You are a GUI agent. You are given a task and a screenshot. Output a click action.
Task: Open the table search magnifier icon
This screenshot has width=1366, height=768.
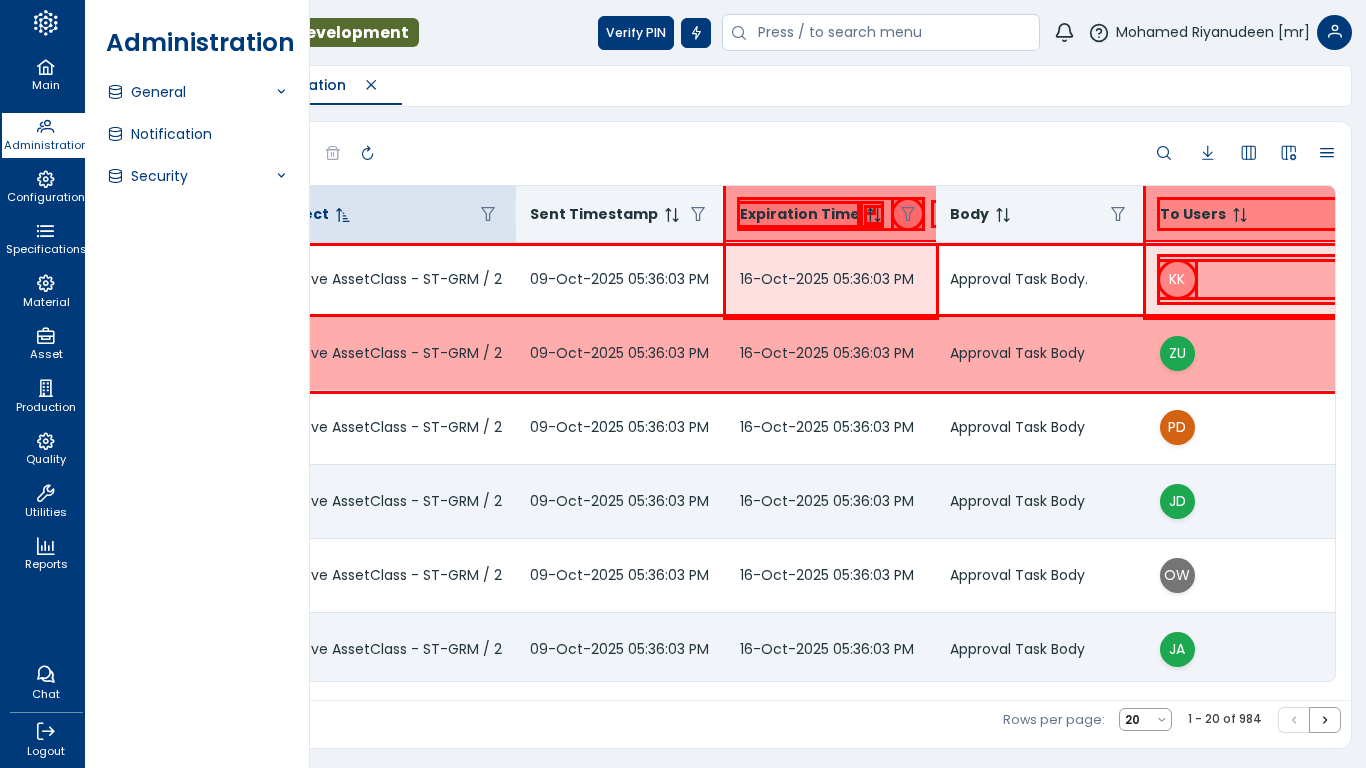click(x=1164, y=153)
